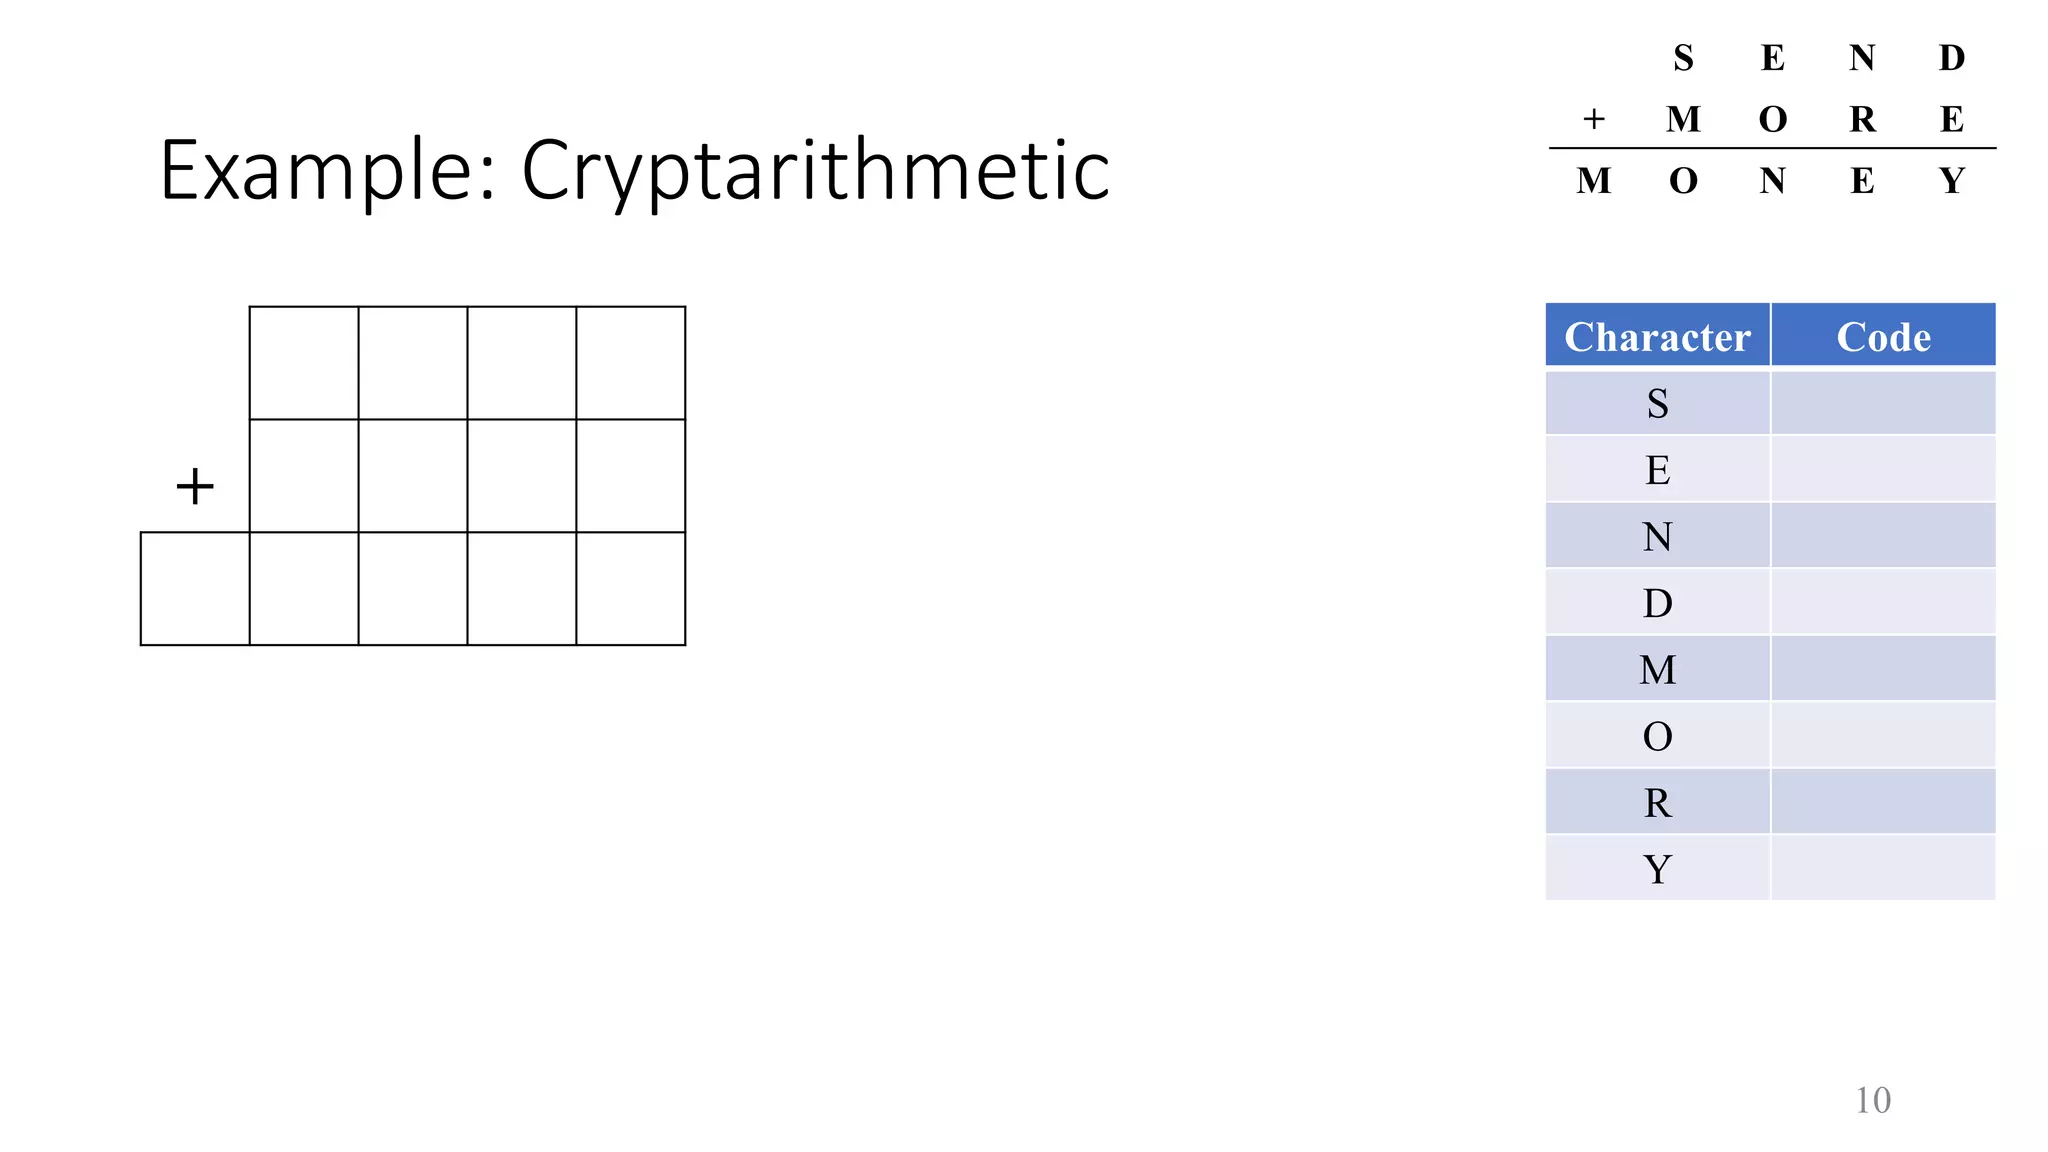Click the letter D in the character table

[1657, 603]
